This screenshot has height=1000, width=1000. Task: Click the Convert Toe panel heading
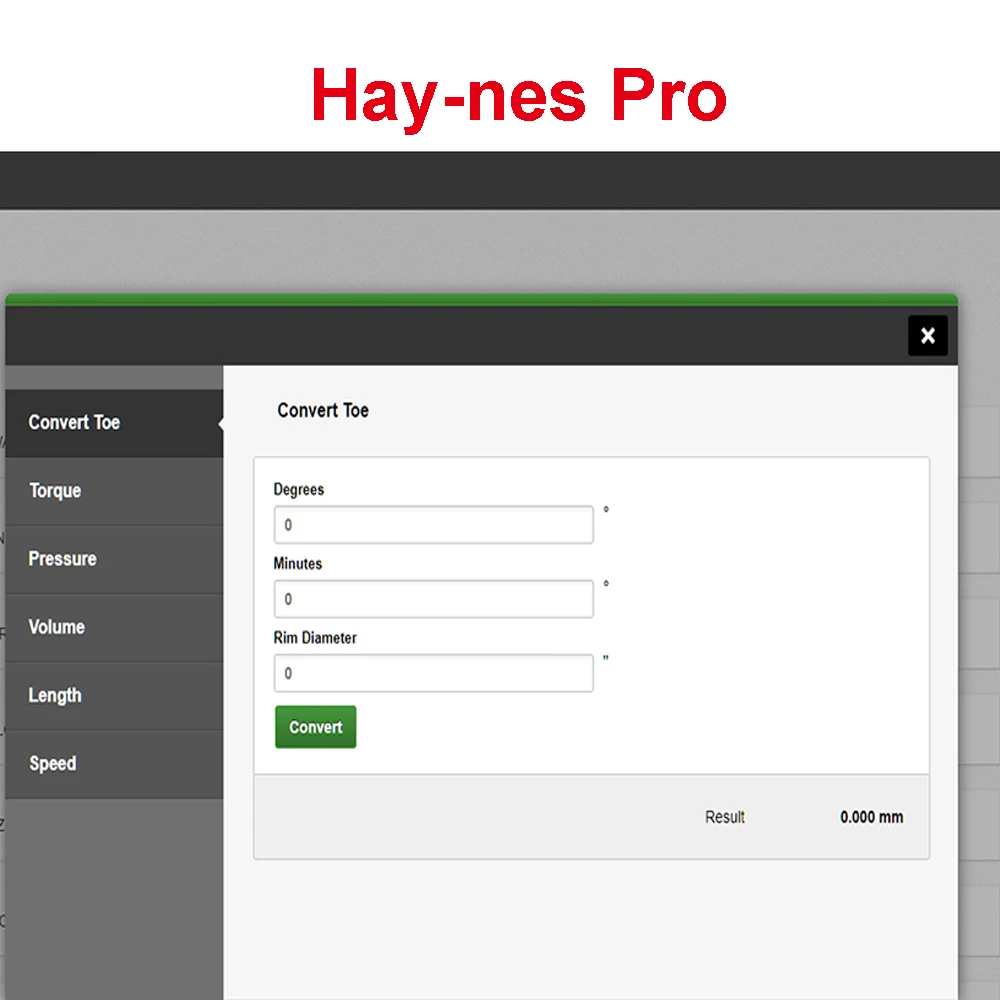323,410
